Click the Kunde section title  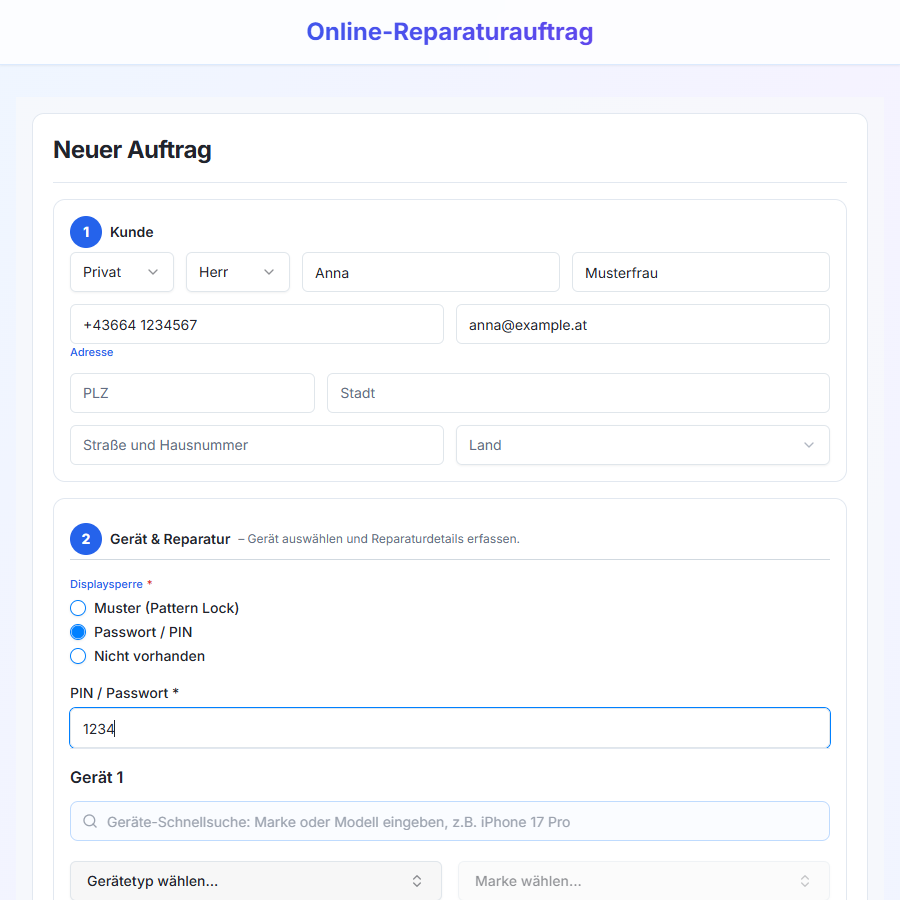[x=131, y=232]
